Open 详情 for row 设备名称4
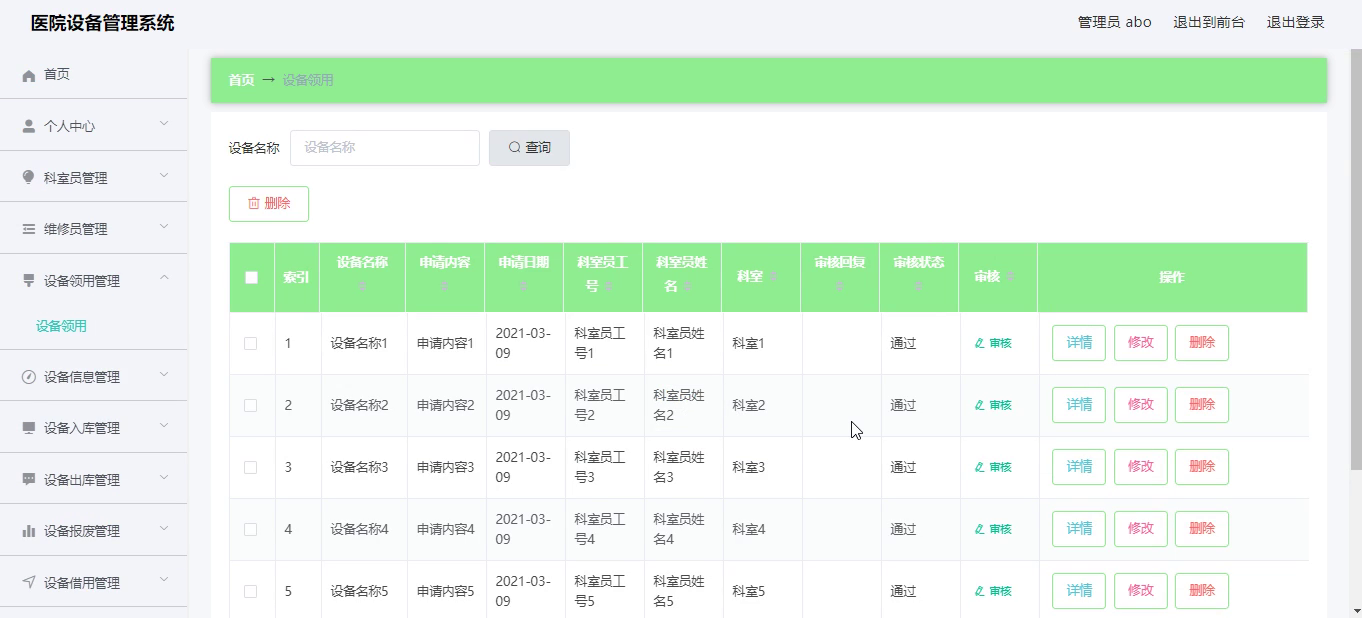Viewport: 1362px width, 618px height. coord(1079,529)
